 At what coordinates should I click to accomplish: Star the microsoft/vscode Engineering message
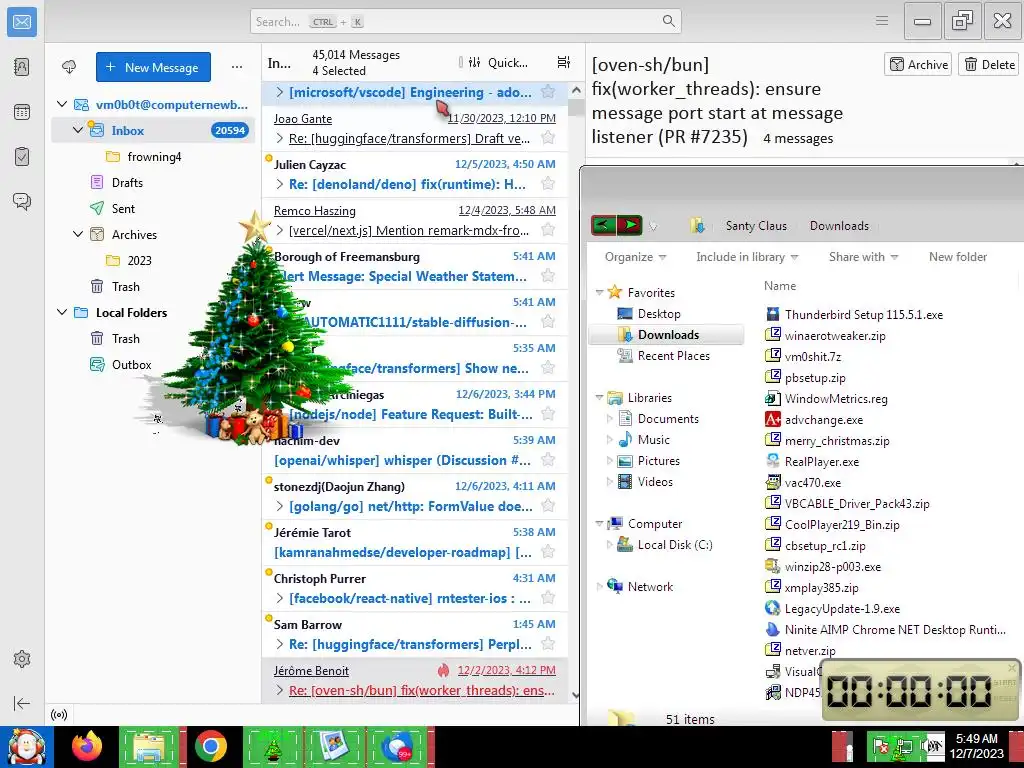point(548,92)
